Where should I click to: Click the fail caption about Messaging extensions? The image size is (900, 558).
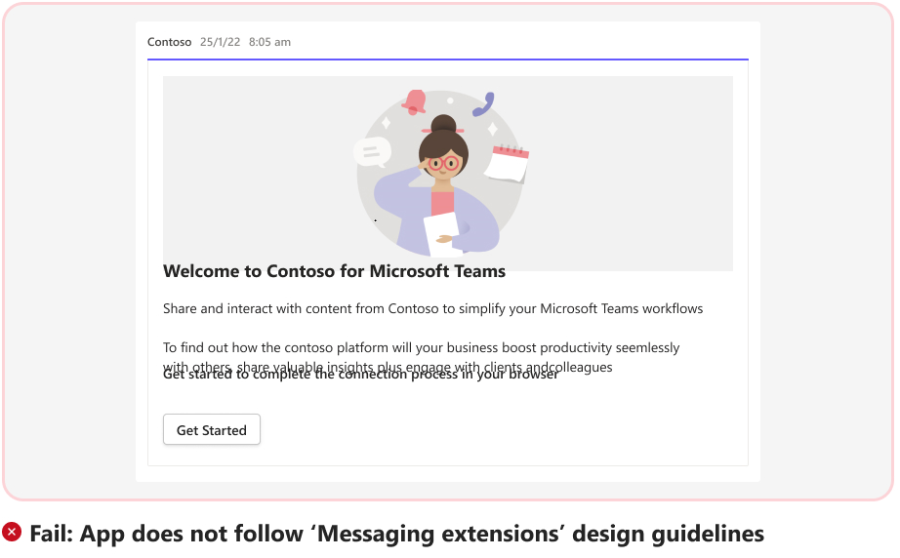click(x=396, y=533)
